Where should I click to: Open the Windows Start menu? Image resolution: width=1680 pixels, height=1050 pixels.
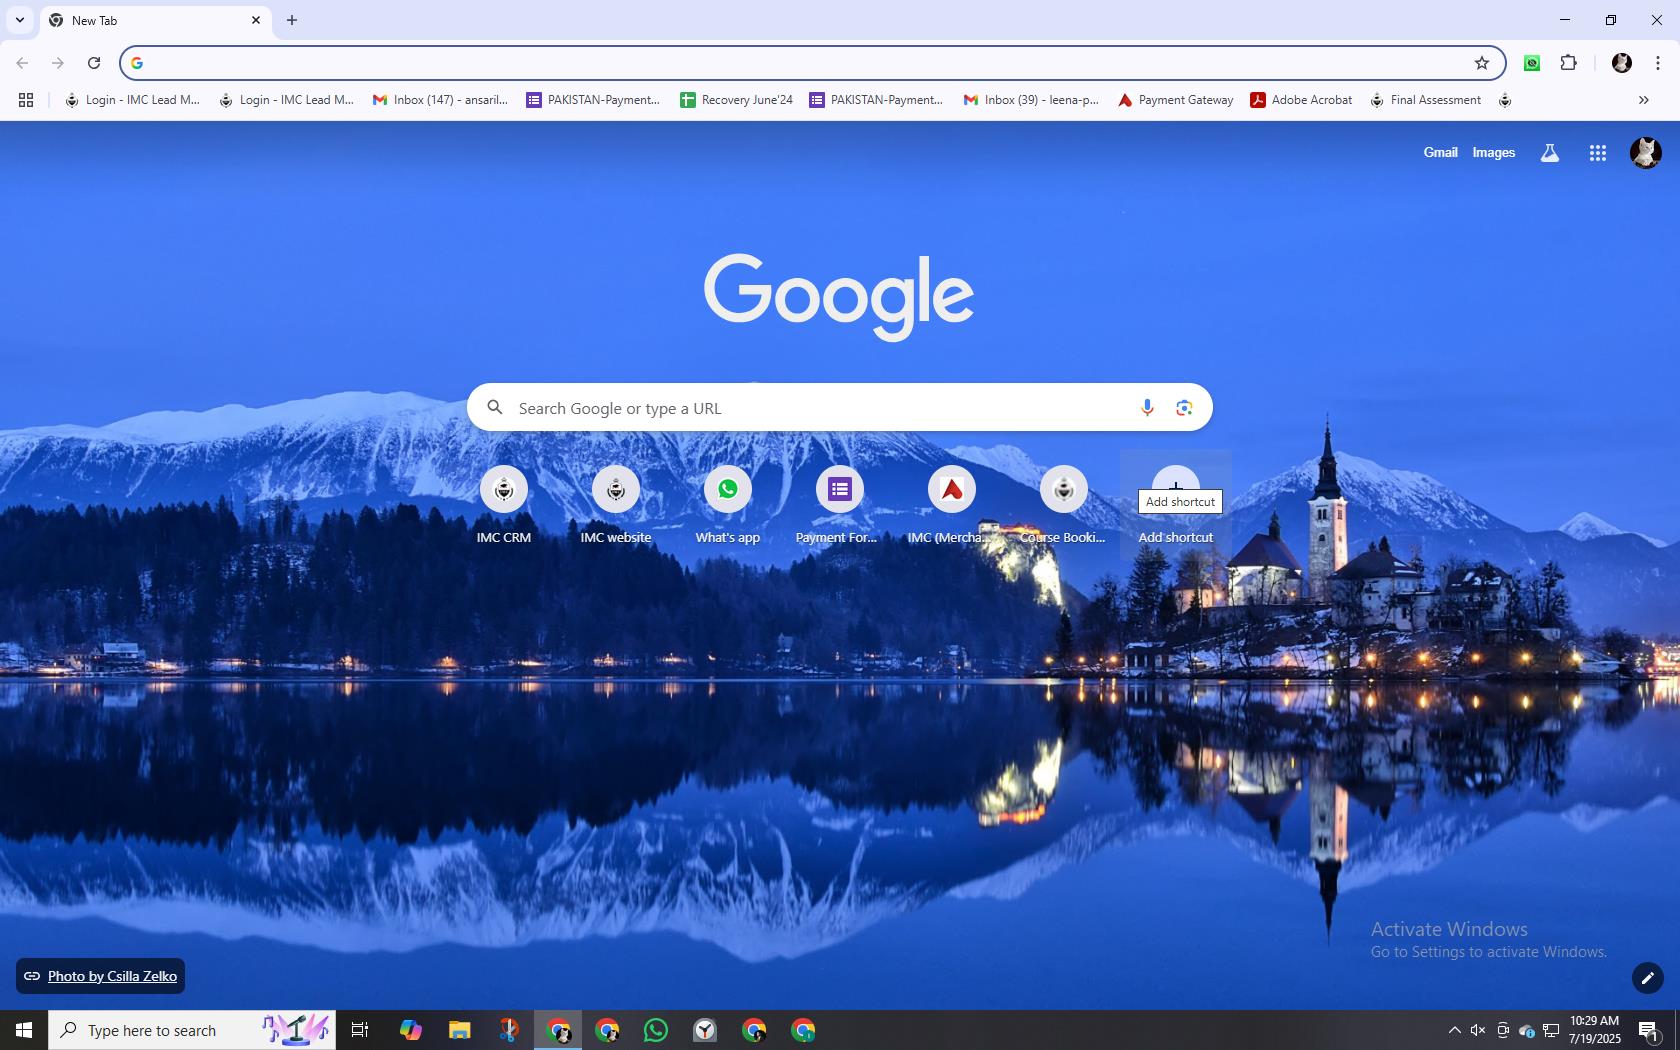pyautogui.click(x=24, y=1030)
